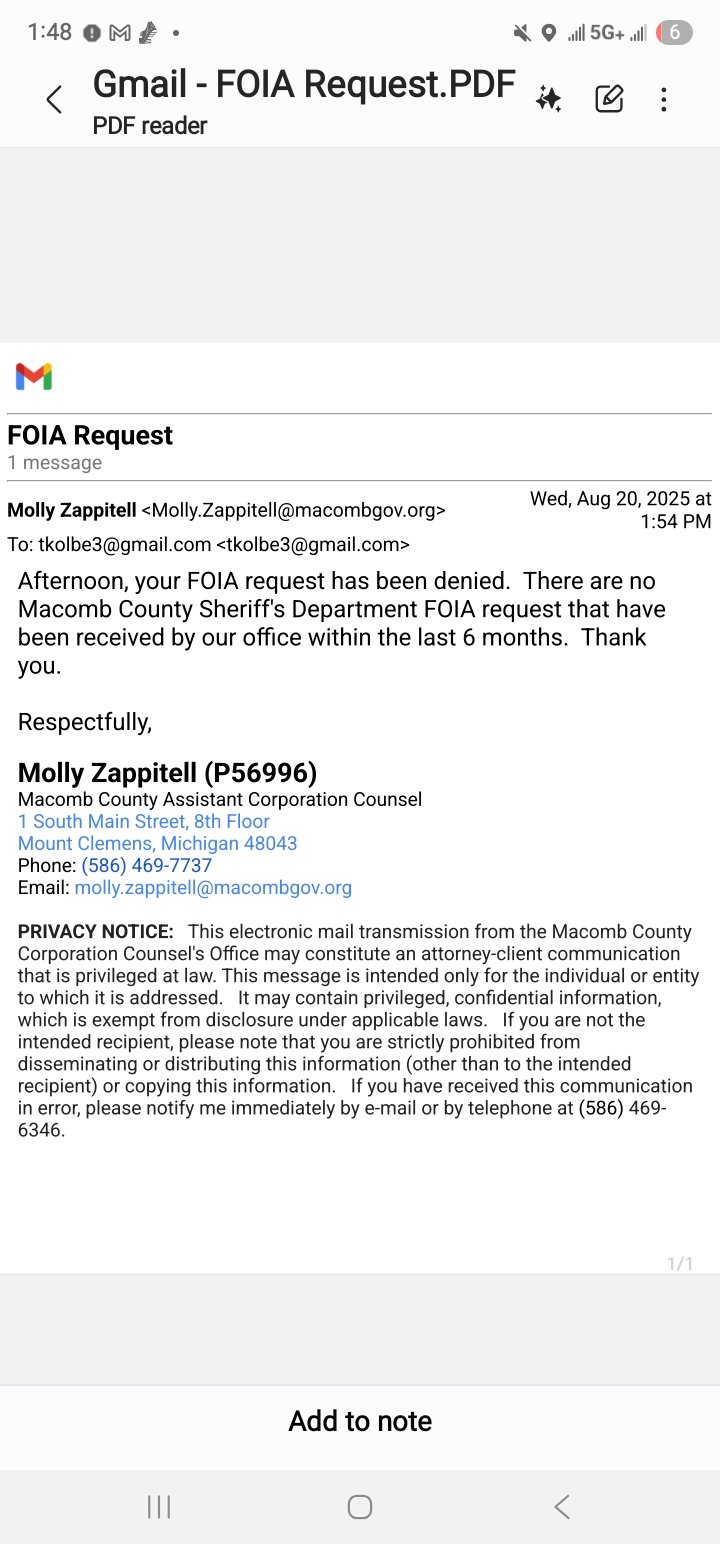The image size is (720, 1544).
Task: Tap the Molly Zappitell sender name
Action: [x=72, y=510]
